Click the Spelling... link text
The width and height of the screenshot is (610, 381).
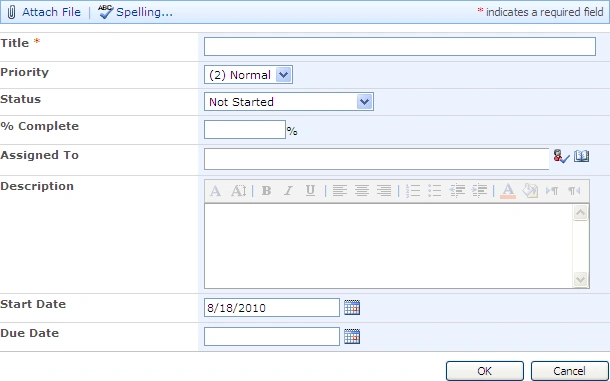[x=144, y=12]
